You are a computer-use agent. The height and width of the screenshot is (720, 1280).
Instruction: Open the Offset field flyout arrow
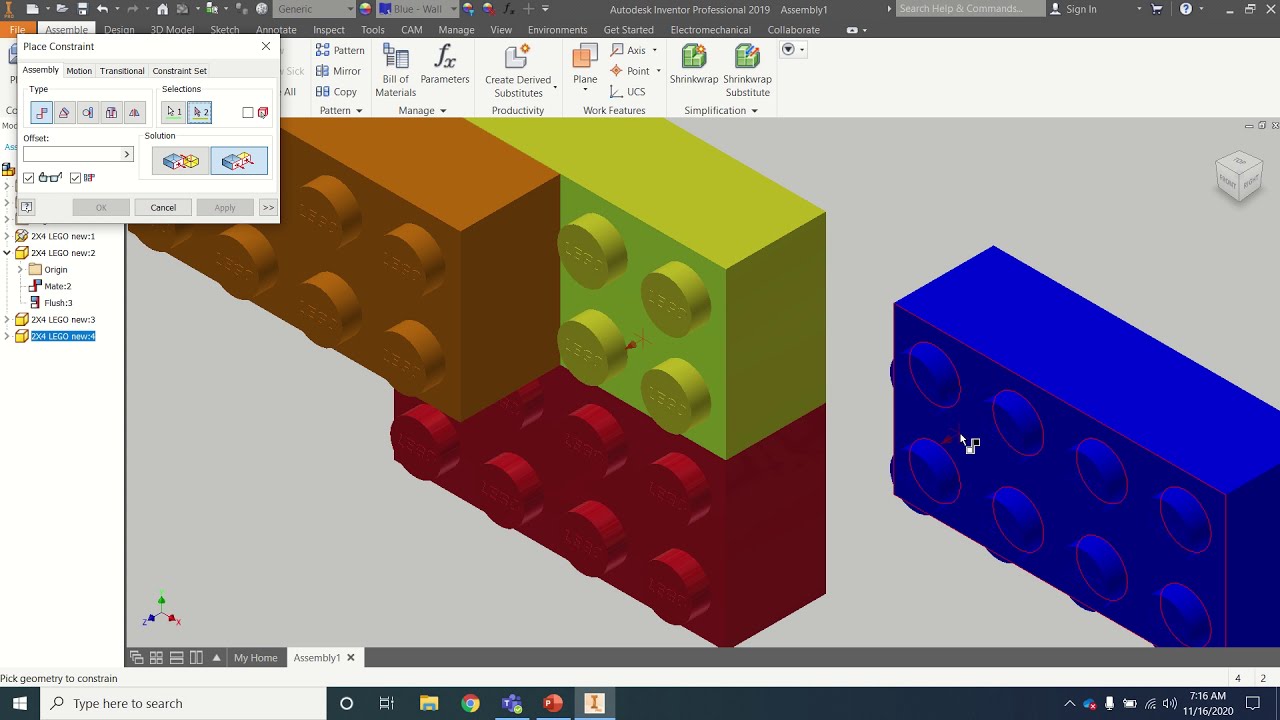127,154
